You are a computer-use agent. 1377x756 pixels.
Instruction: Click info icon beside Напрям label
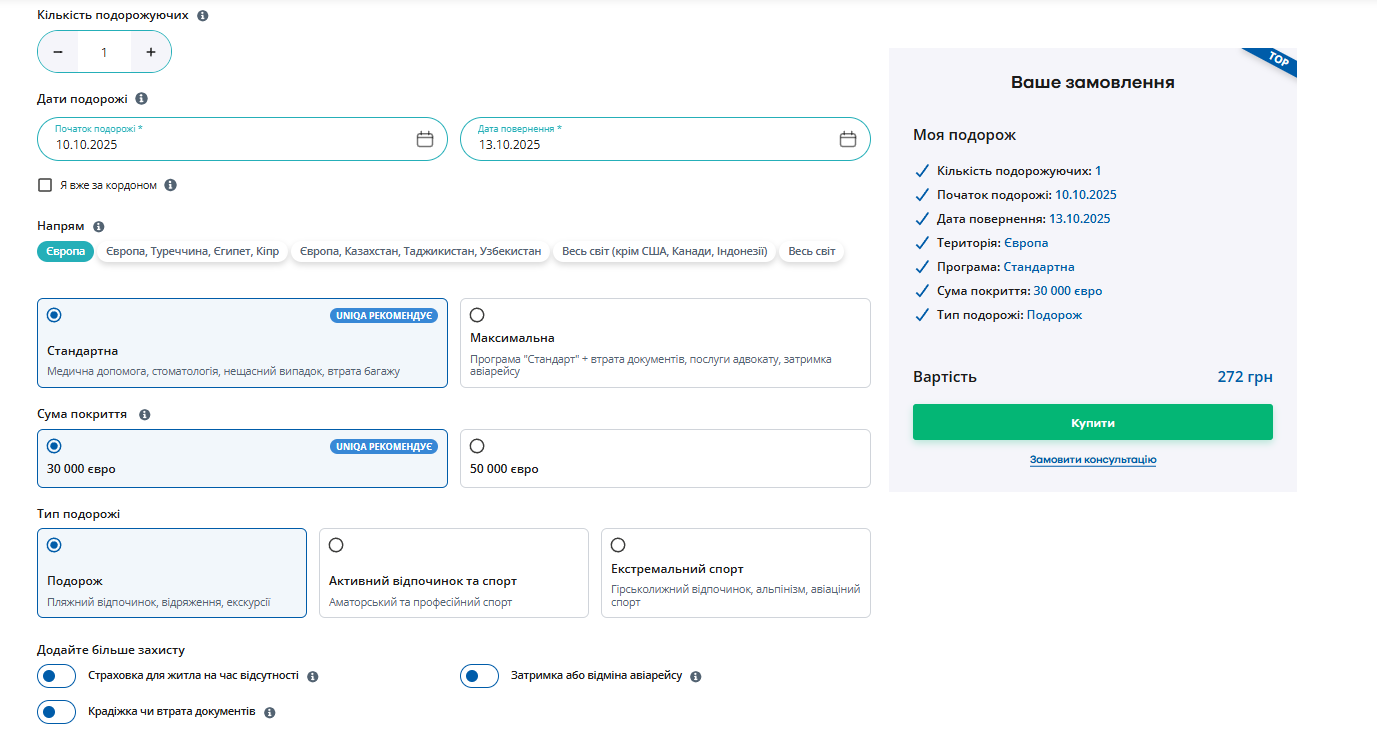coord(98,227)
